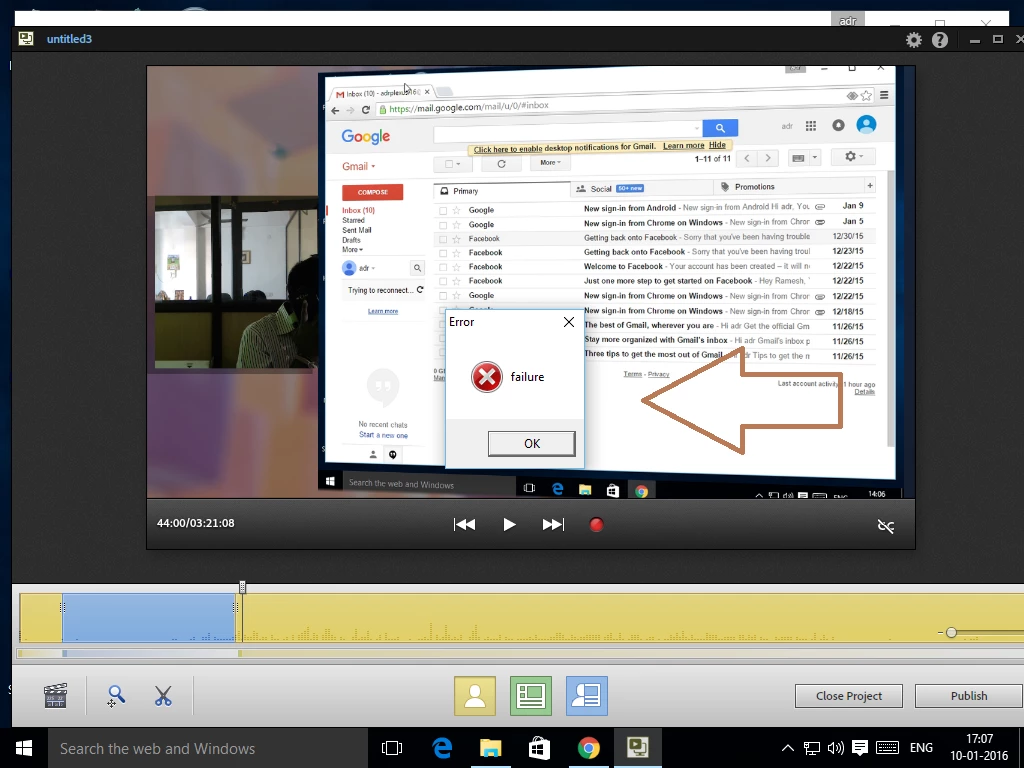1024x768 pixels.
Task: Click the blue Gmail search button
Action: (x=720, y=128)
